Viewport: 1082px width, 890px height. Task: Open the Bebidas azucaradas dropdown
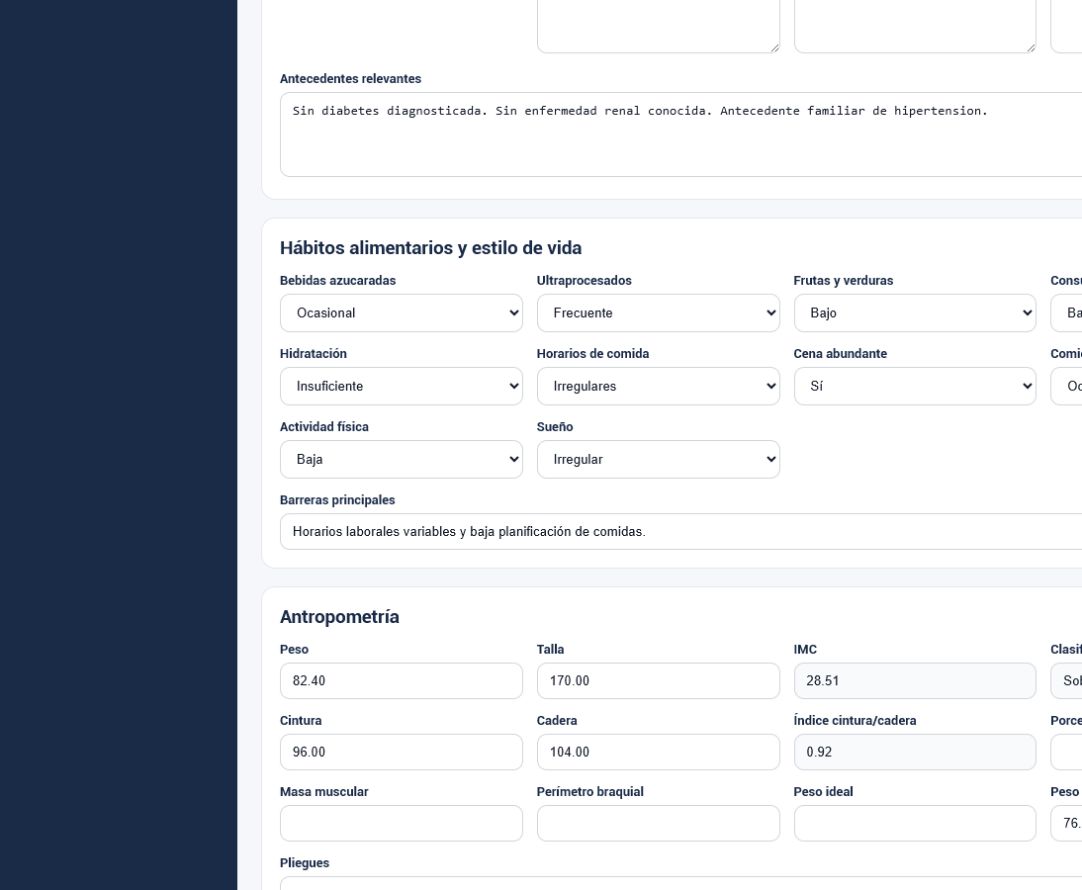tap(401, 313)
